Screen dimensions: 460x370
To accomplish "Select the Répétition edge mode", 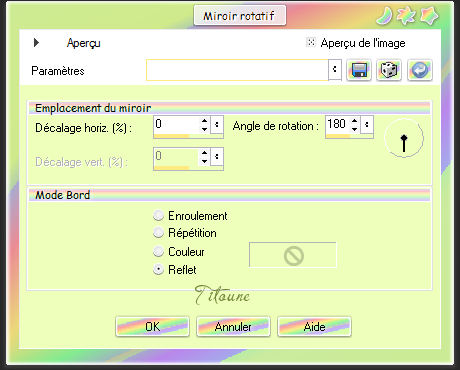I will [158, 232].
